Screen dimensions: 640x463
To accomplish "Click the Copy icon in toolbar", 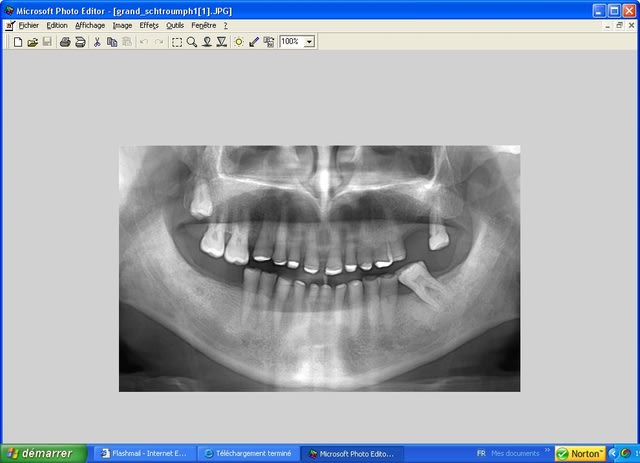I will coord(112,42).
